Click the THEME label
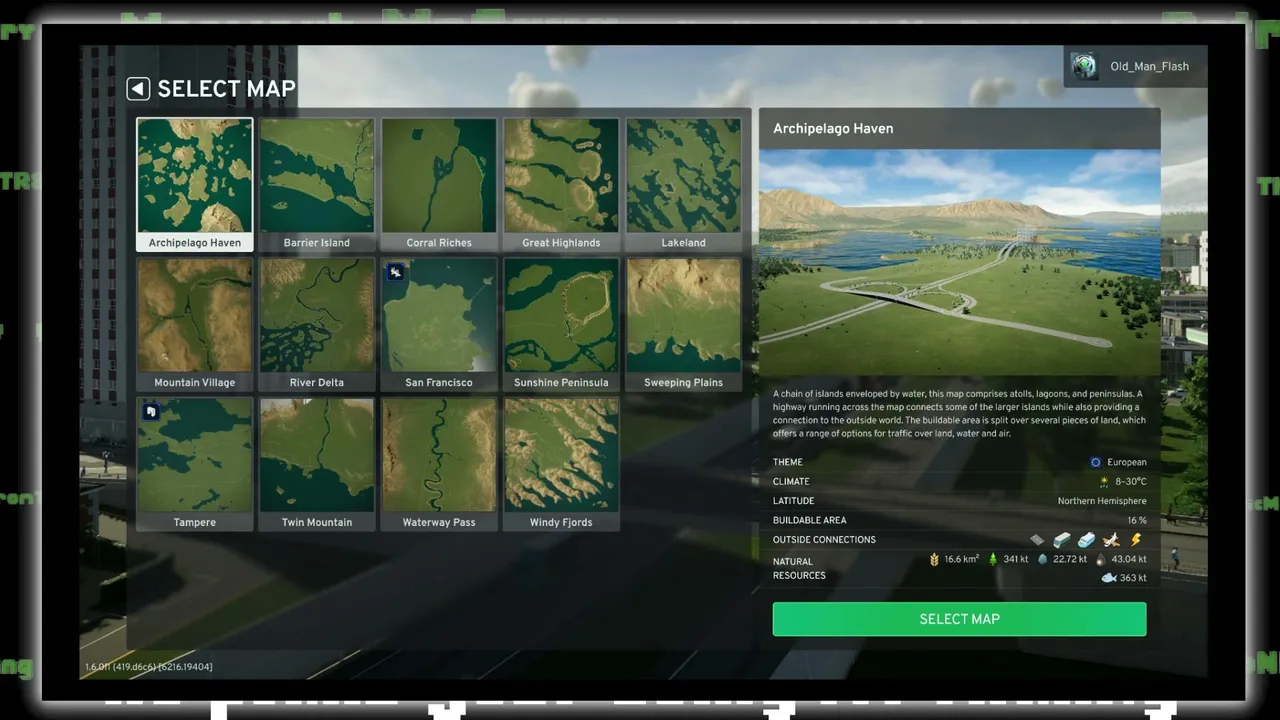Image resolution: width=1280 pixels, height=720 pixels. (x=788, y=462)
